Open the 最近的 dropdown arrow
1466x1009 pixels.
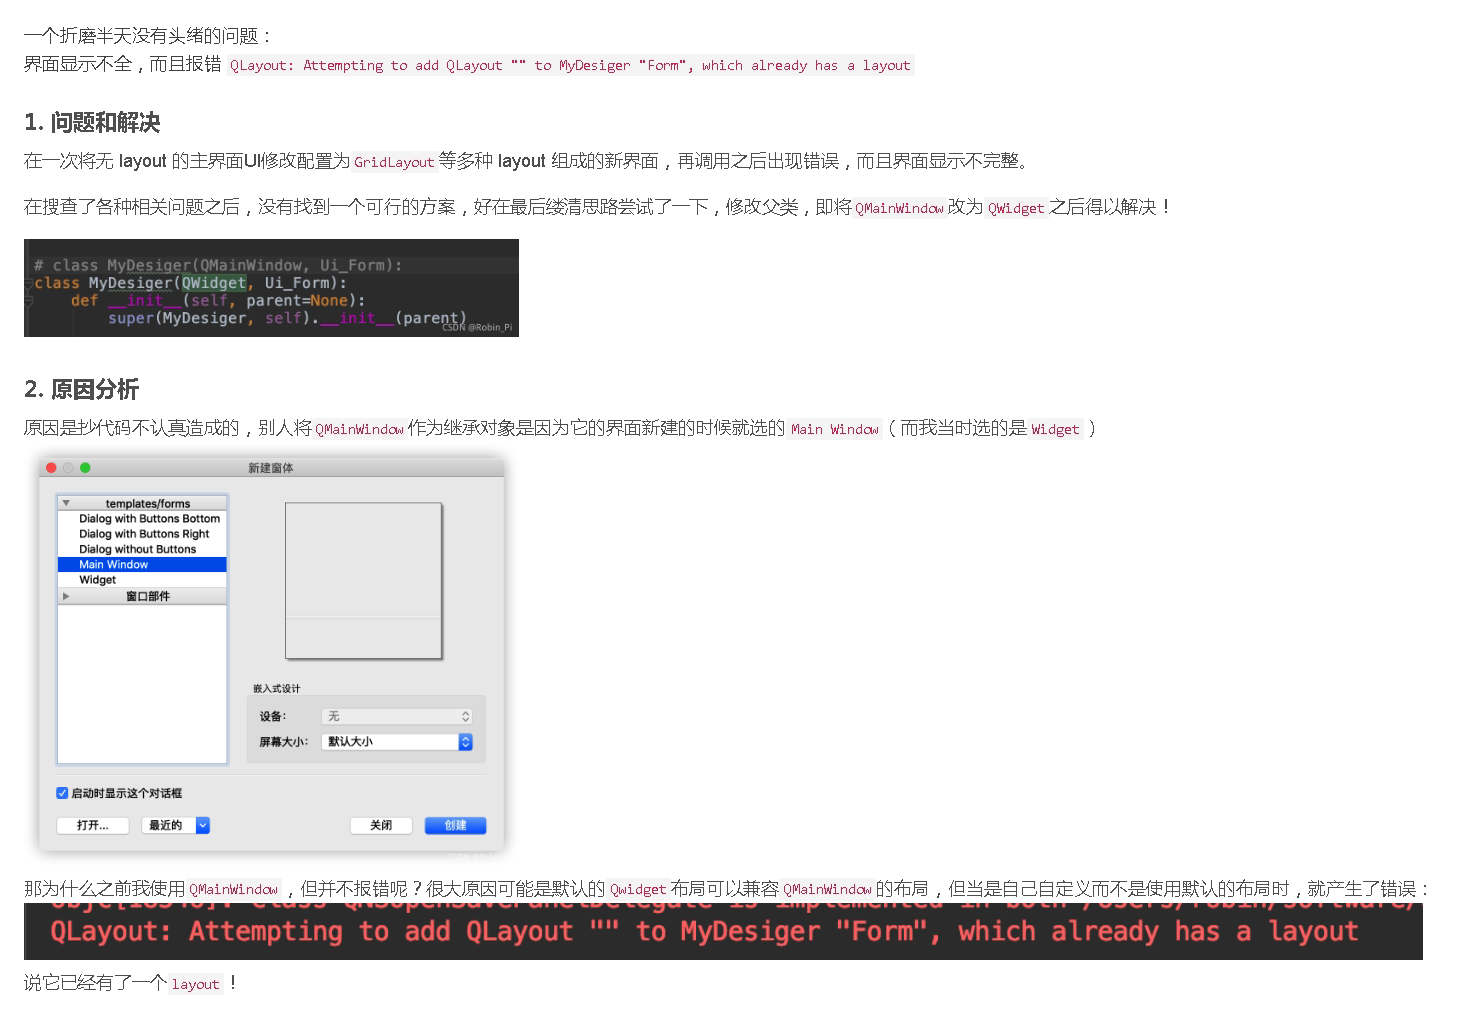coord(203,825)
